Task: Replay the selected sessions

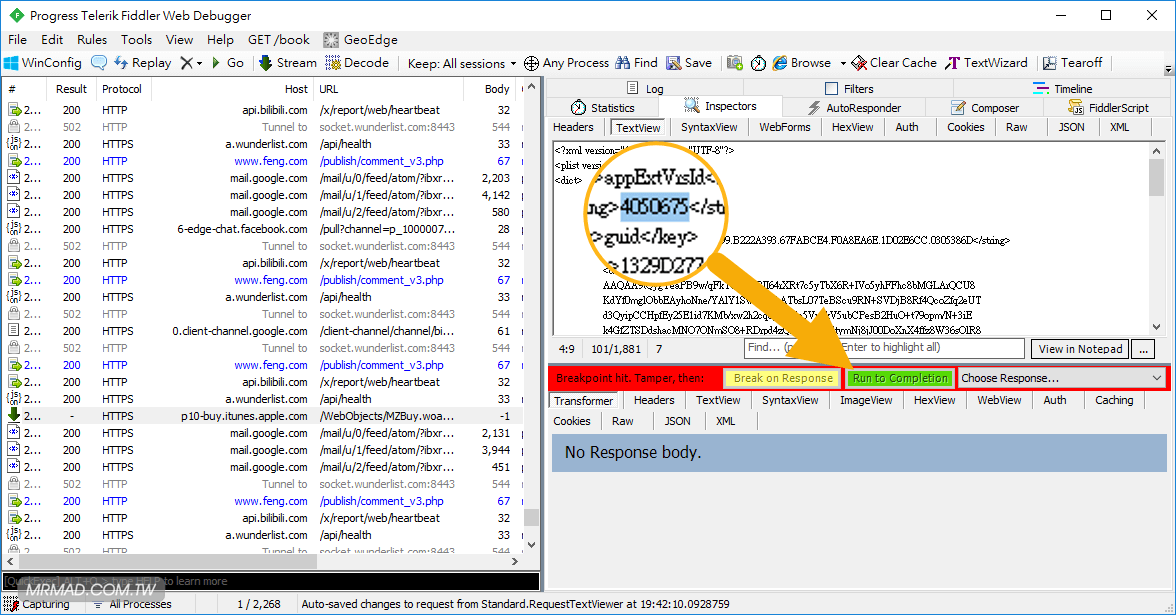Action: pos(142,63)
